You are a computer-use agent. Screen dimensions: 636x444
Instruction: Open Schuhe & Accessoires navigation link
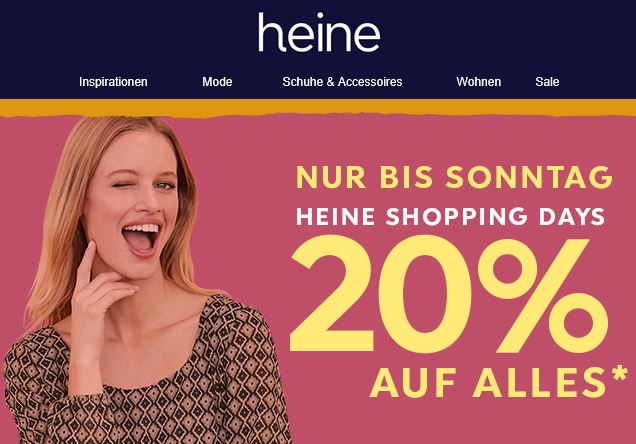pos(342,82)
